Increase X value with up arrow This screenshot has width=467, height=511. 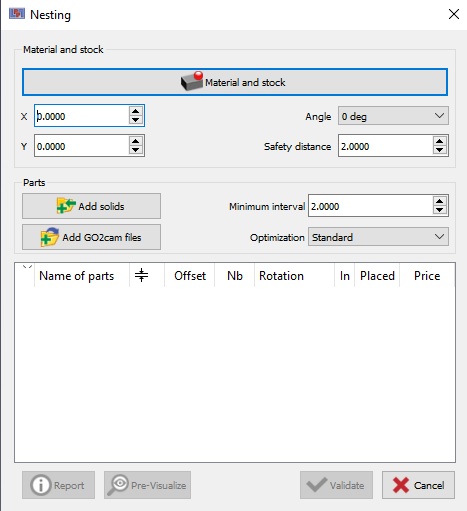click(135, 111)
